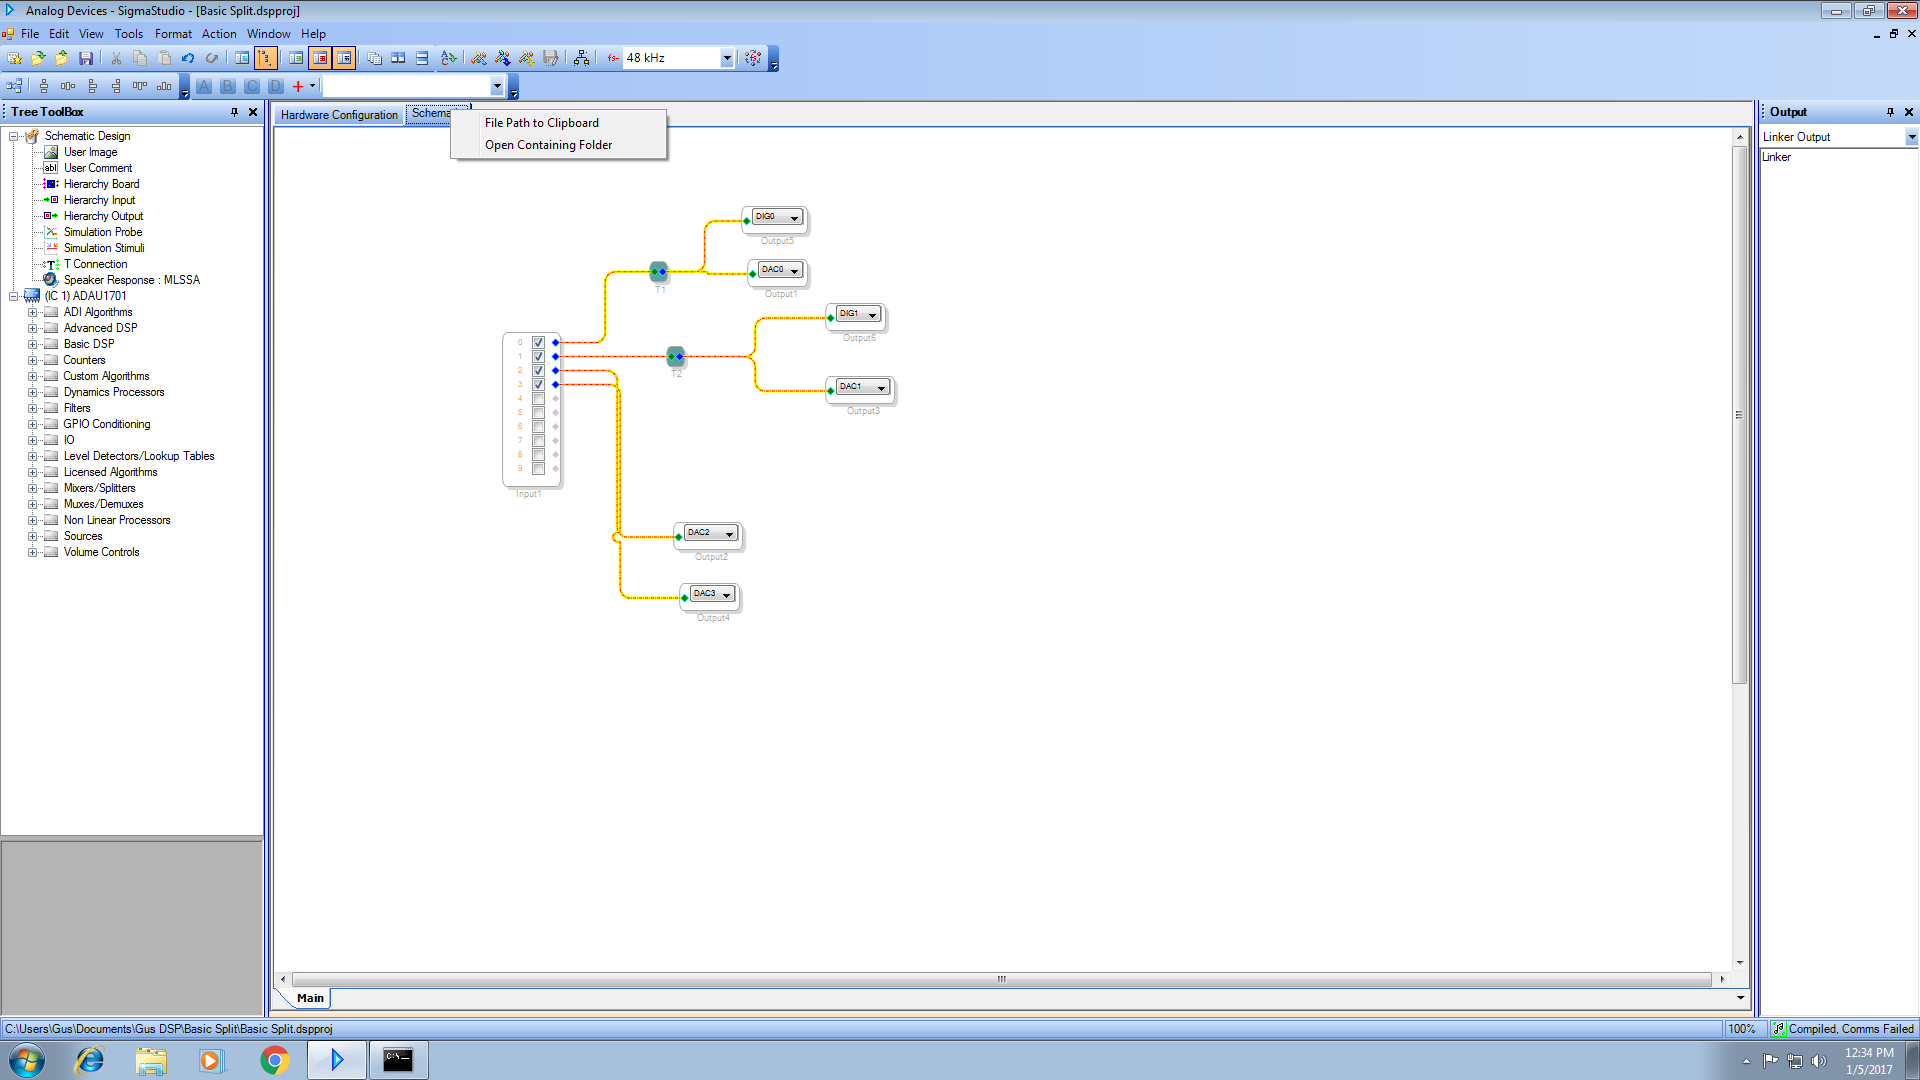Click the vertical scrollbar of schematic canvas

pos(1740,414)
